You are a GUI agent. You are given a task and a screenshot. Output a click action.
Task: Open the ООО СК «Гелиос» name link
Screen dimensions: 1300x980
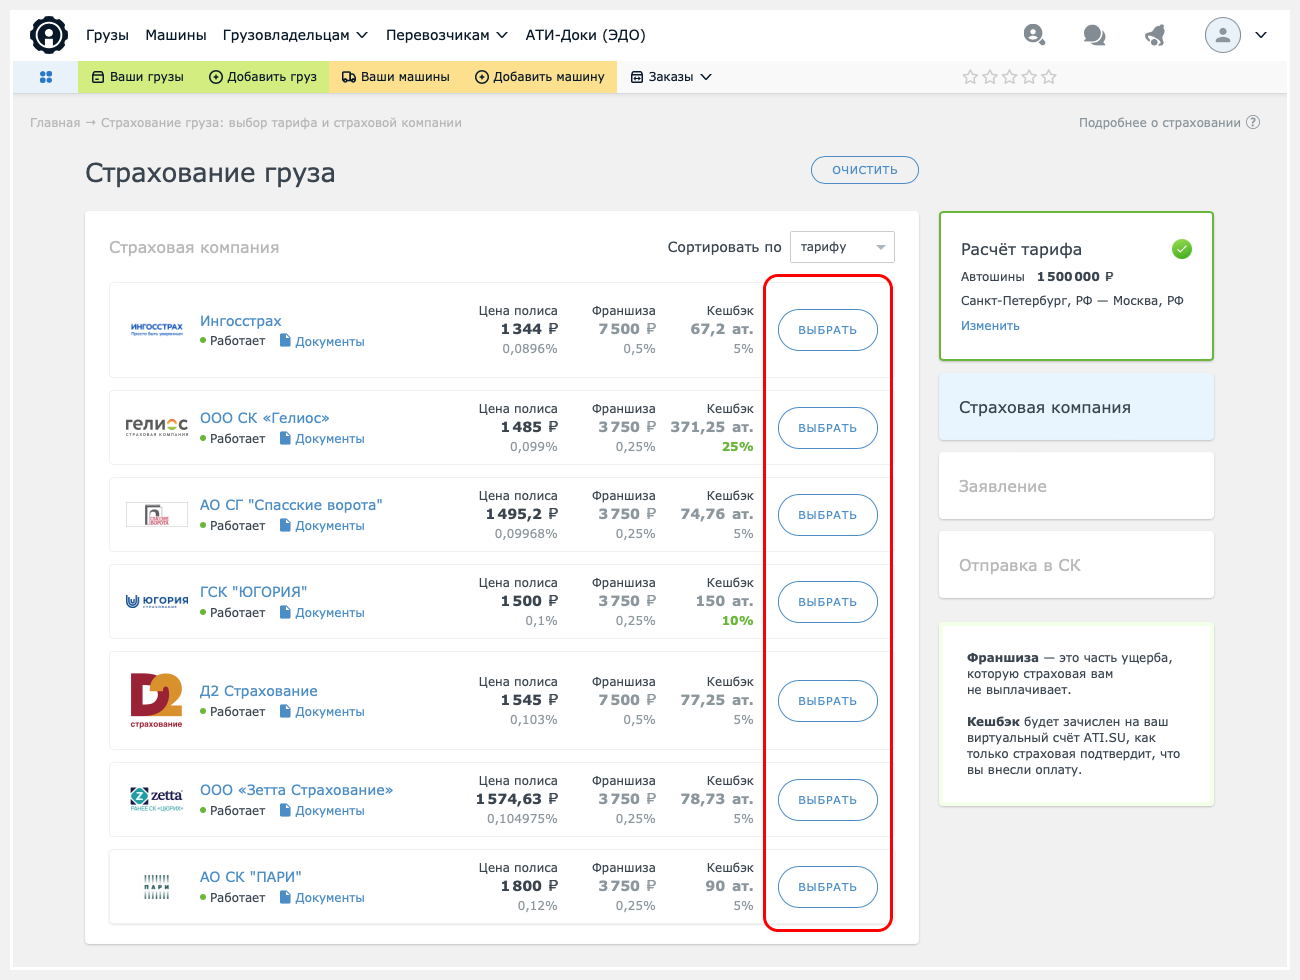(265, 418)
